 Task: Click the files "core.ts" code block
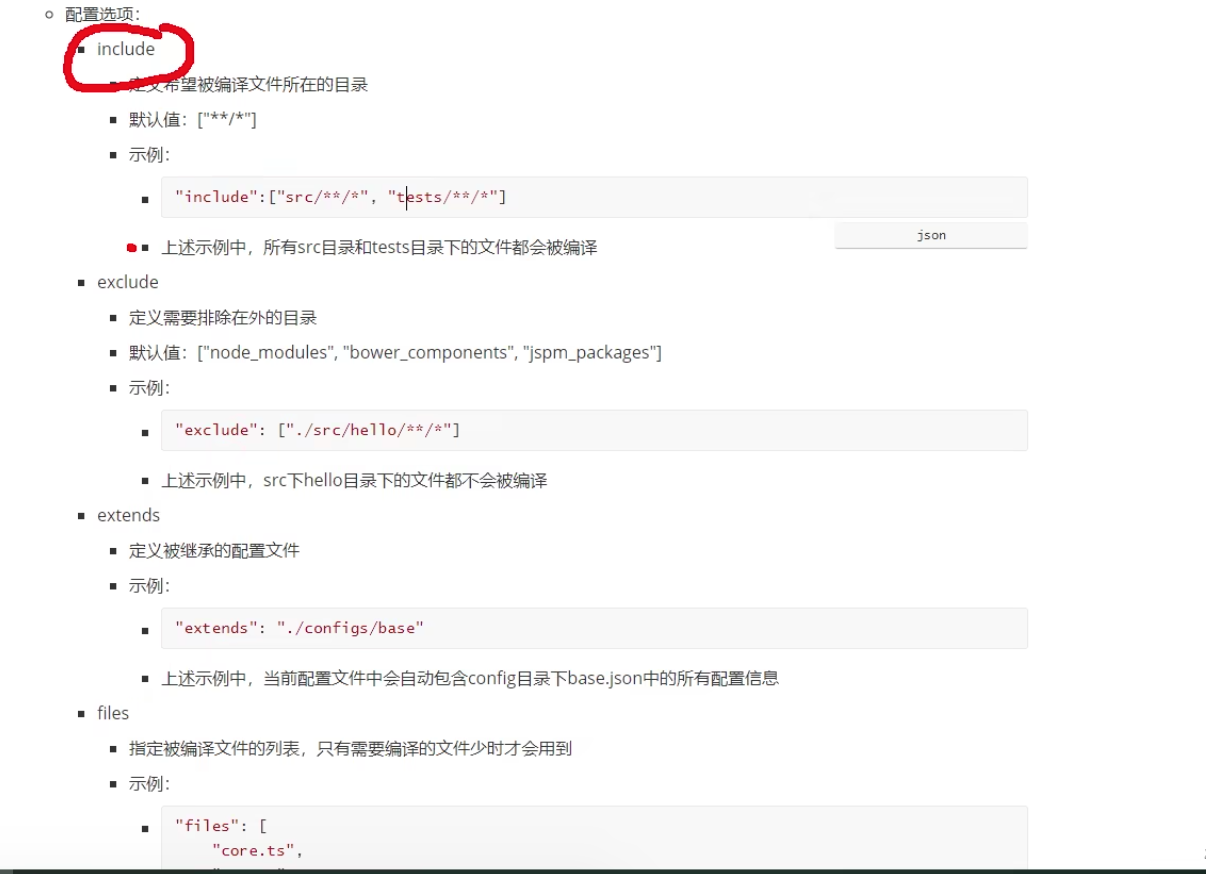[x=594, y=838]
